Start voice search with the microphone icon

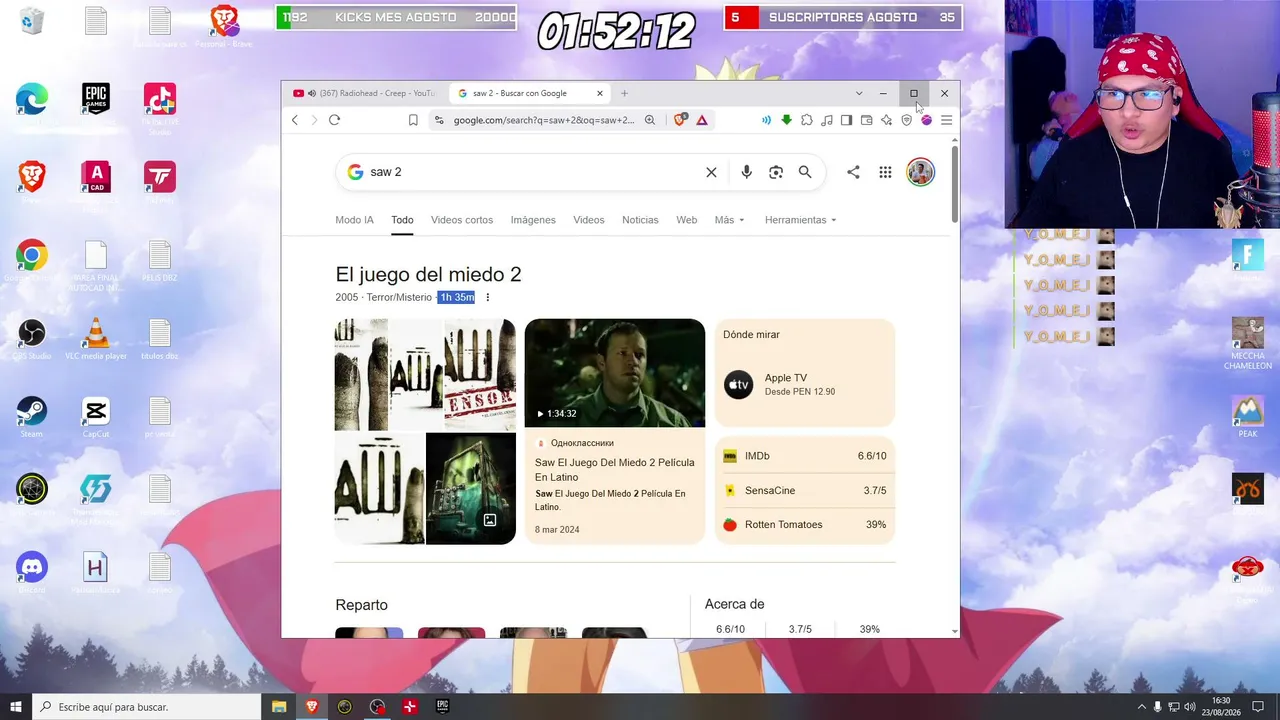tap(746, 172)
